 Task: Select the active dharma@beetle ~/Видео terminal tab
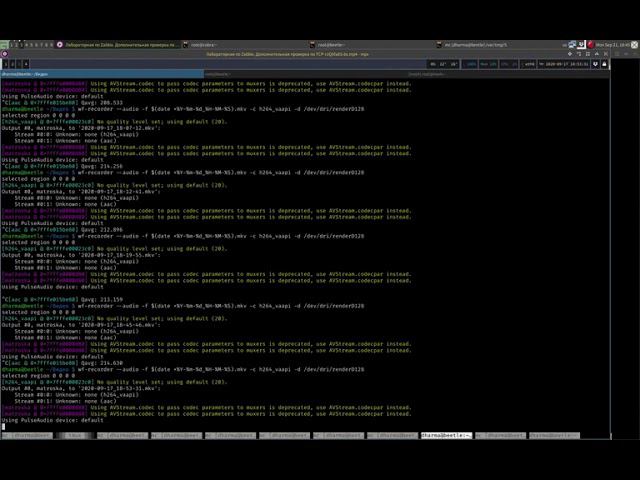[x=102, y=74]
